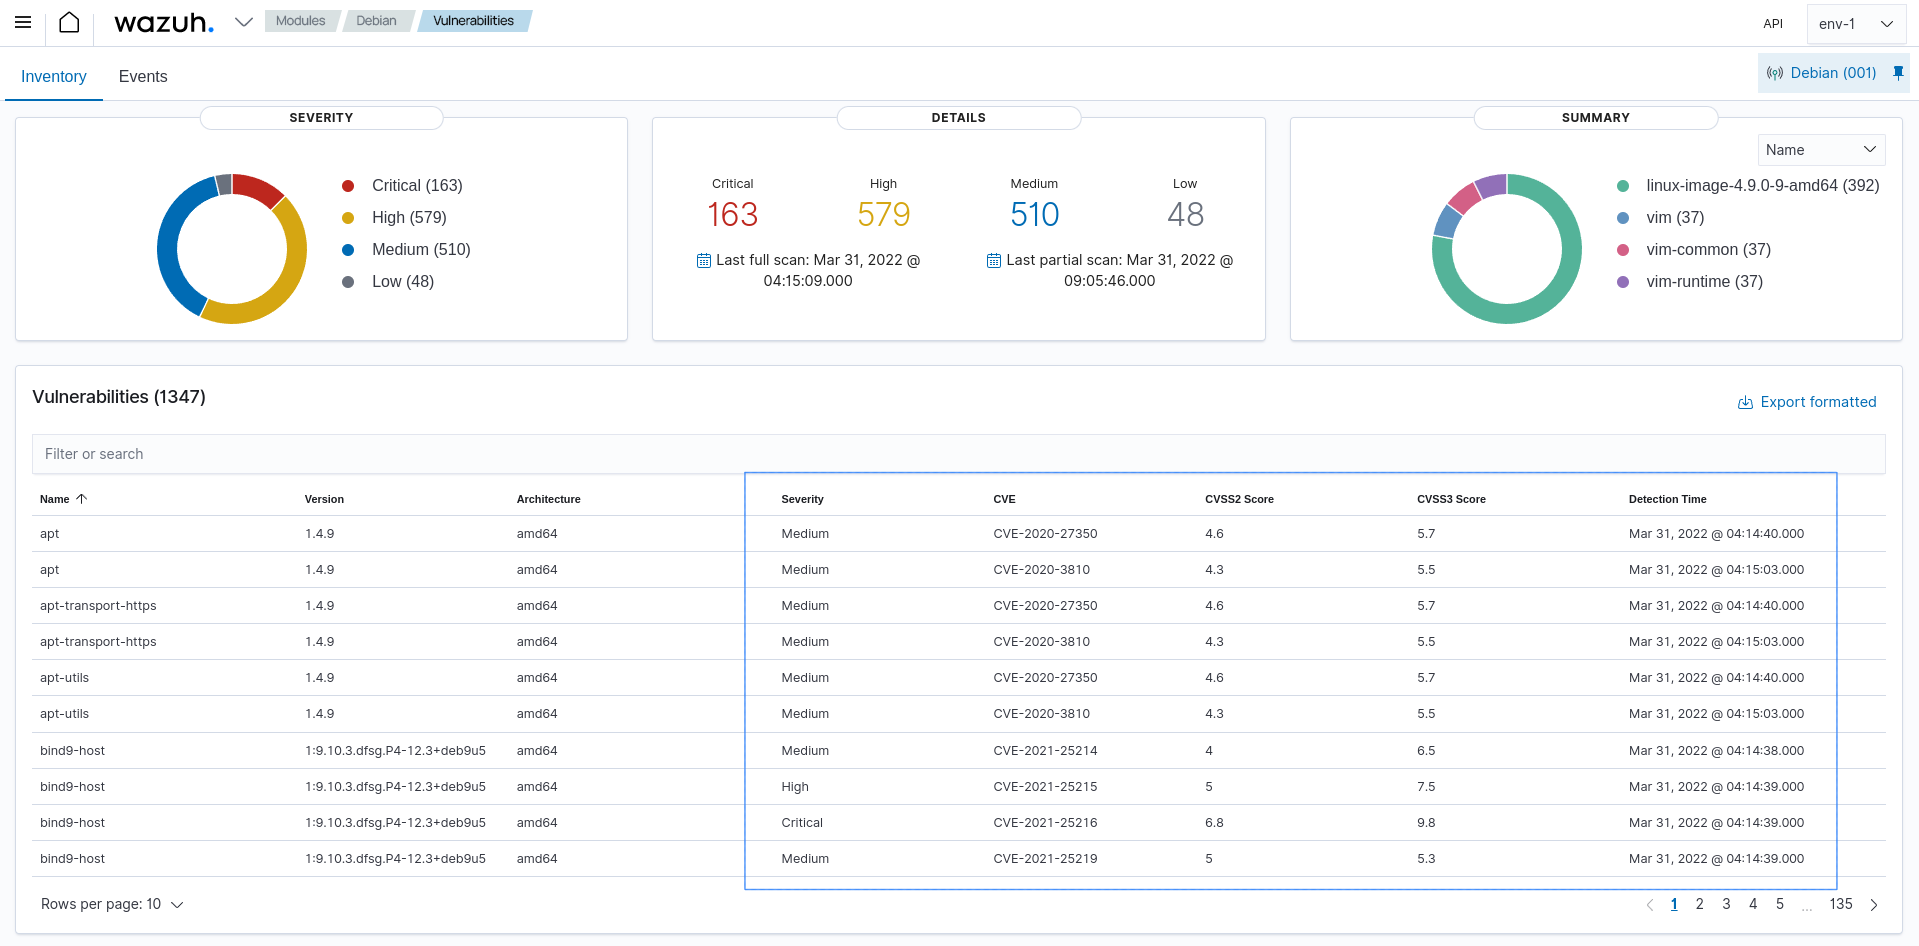Screen dimensions: 1919x946
Task: Open the Modules breadcrumb
Action: click(301, 20)
